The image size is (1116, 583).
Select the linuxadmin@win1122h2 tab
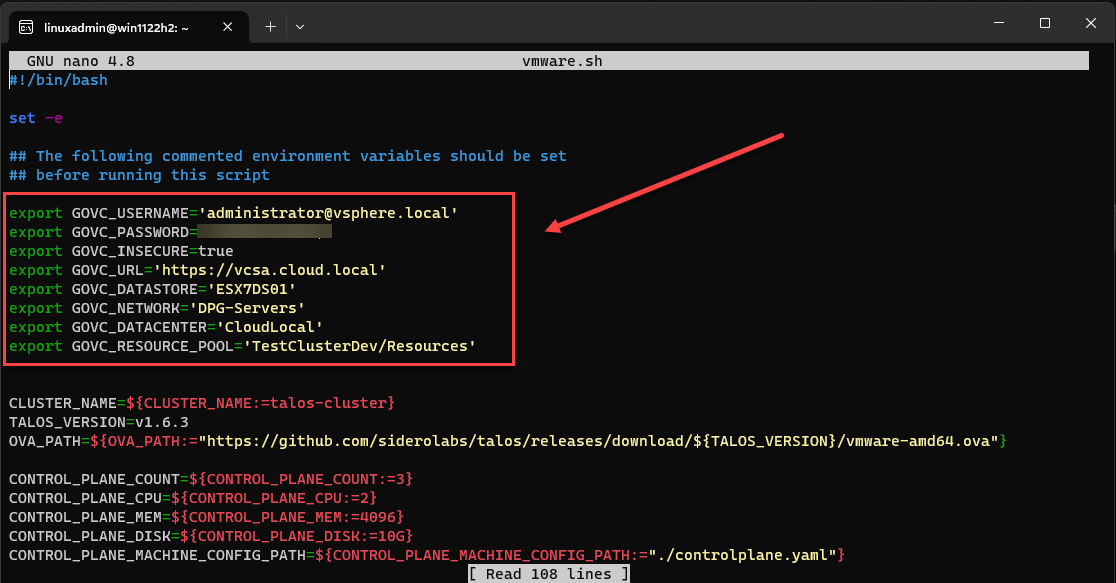[x=120, y=26]
